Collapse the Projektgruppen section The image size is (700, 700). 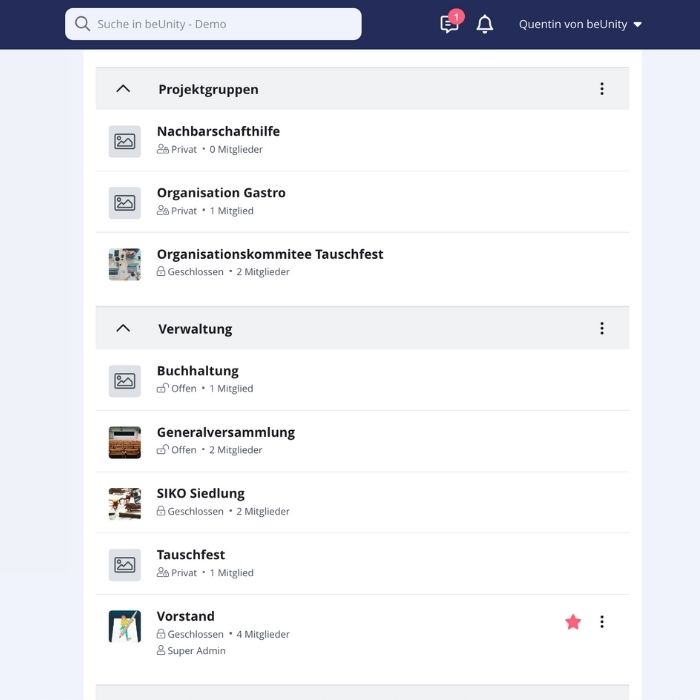pyautogui.click(x=123, y=89)
